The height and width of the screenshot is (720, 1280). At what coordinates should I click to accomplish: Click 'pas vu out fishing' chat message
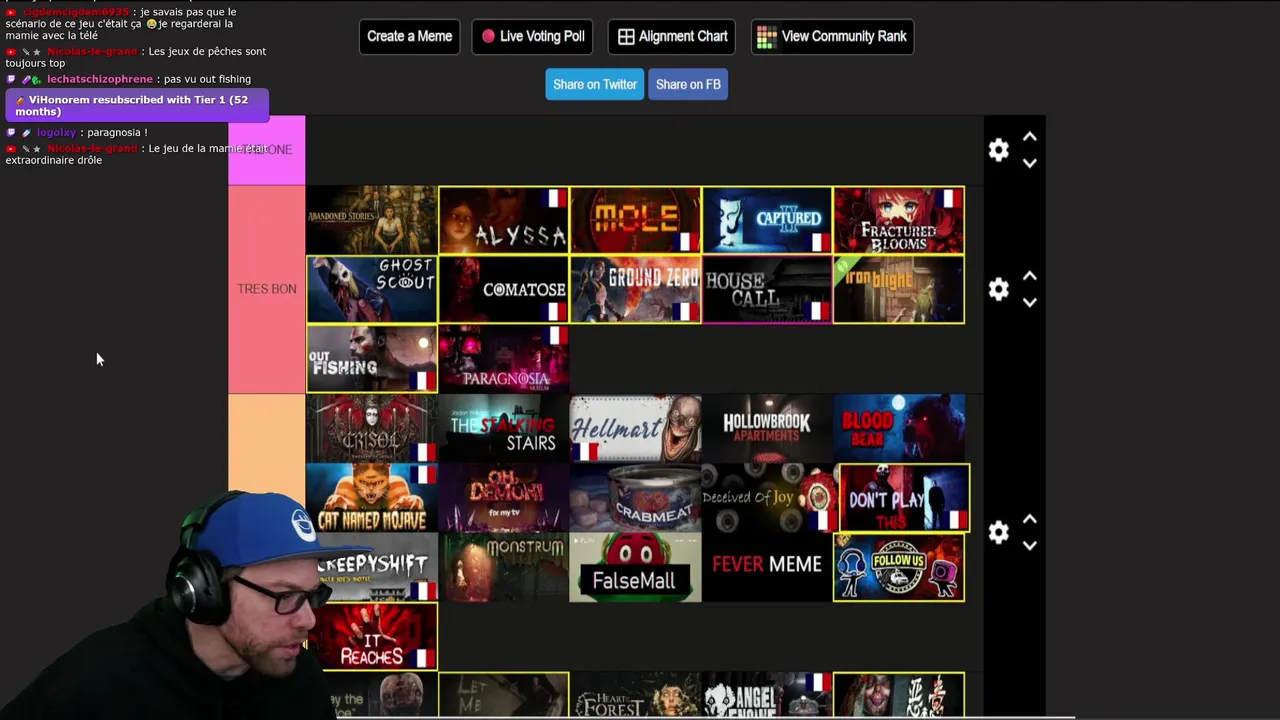pos(207,79)
